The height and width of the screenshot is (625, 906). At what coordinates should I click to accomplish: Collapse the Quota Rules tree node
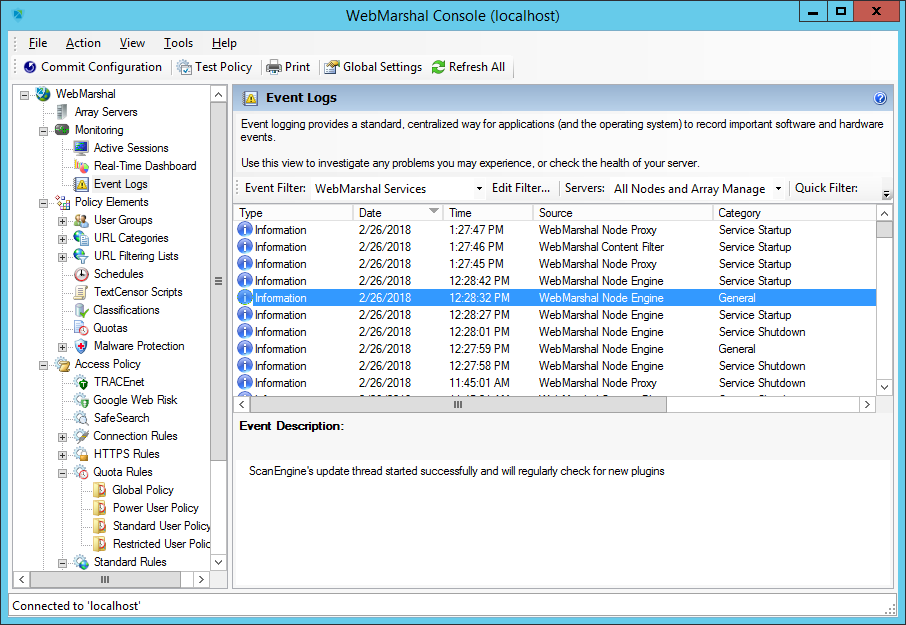pyautogui.click(x=63, y=472)
